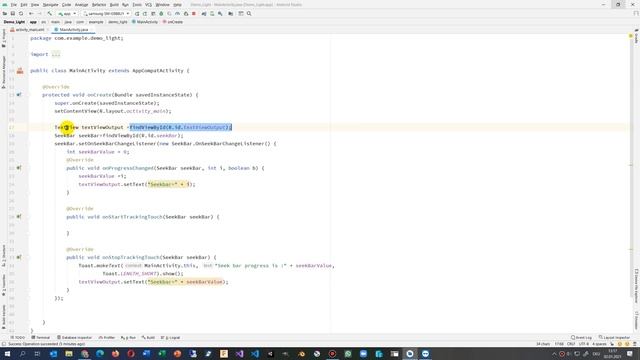
Task: Open WhatsApp from the taskbar
Action: (348, 354)
